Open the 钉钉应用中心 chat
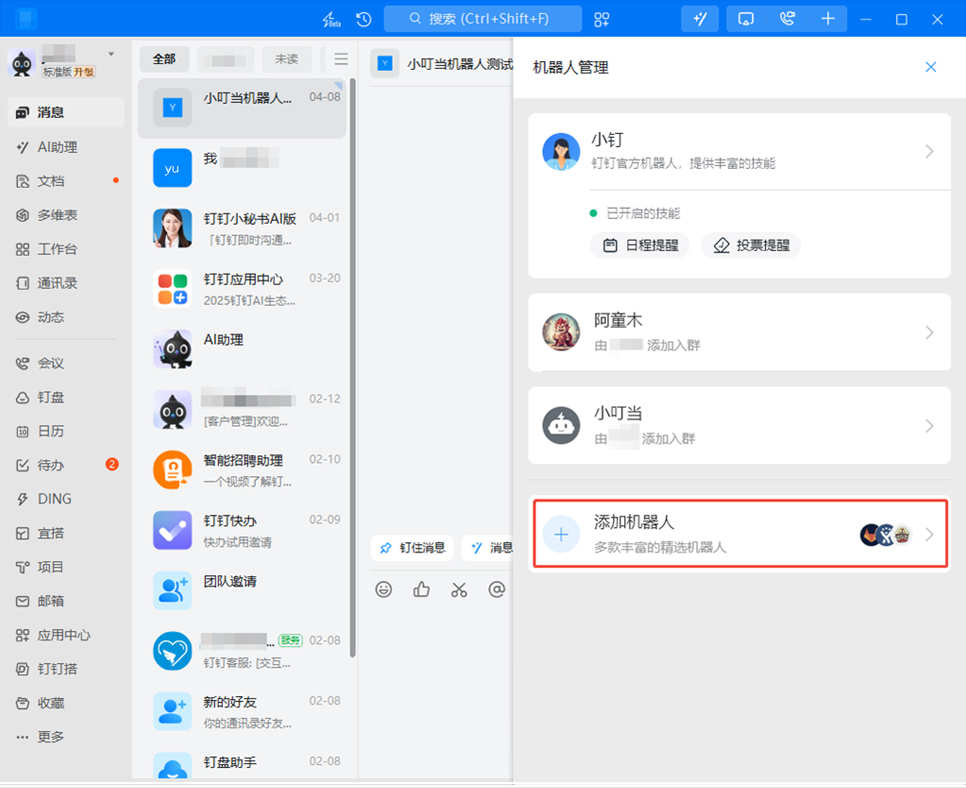 tap(242, 289)
